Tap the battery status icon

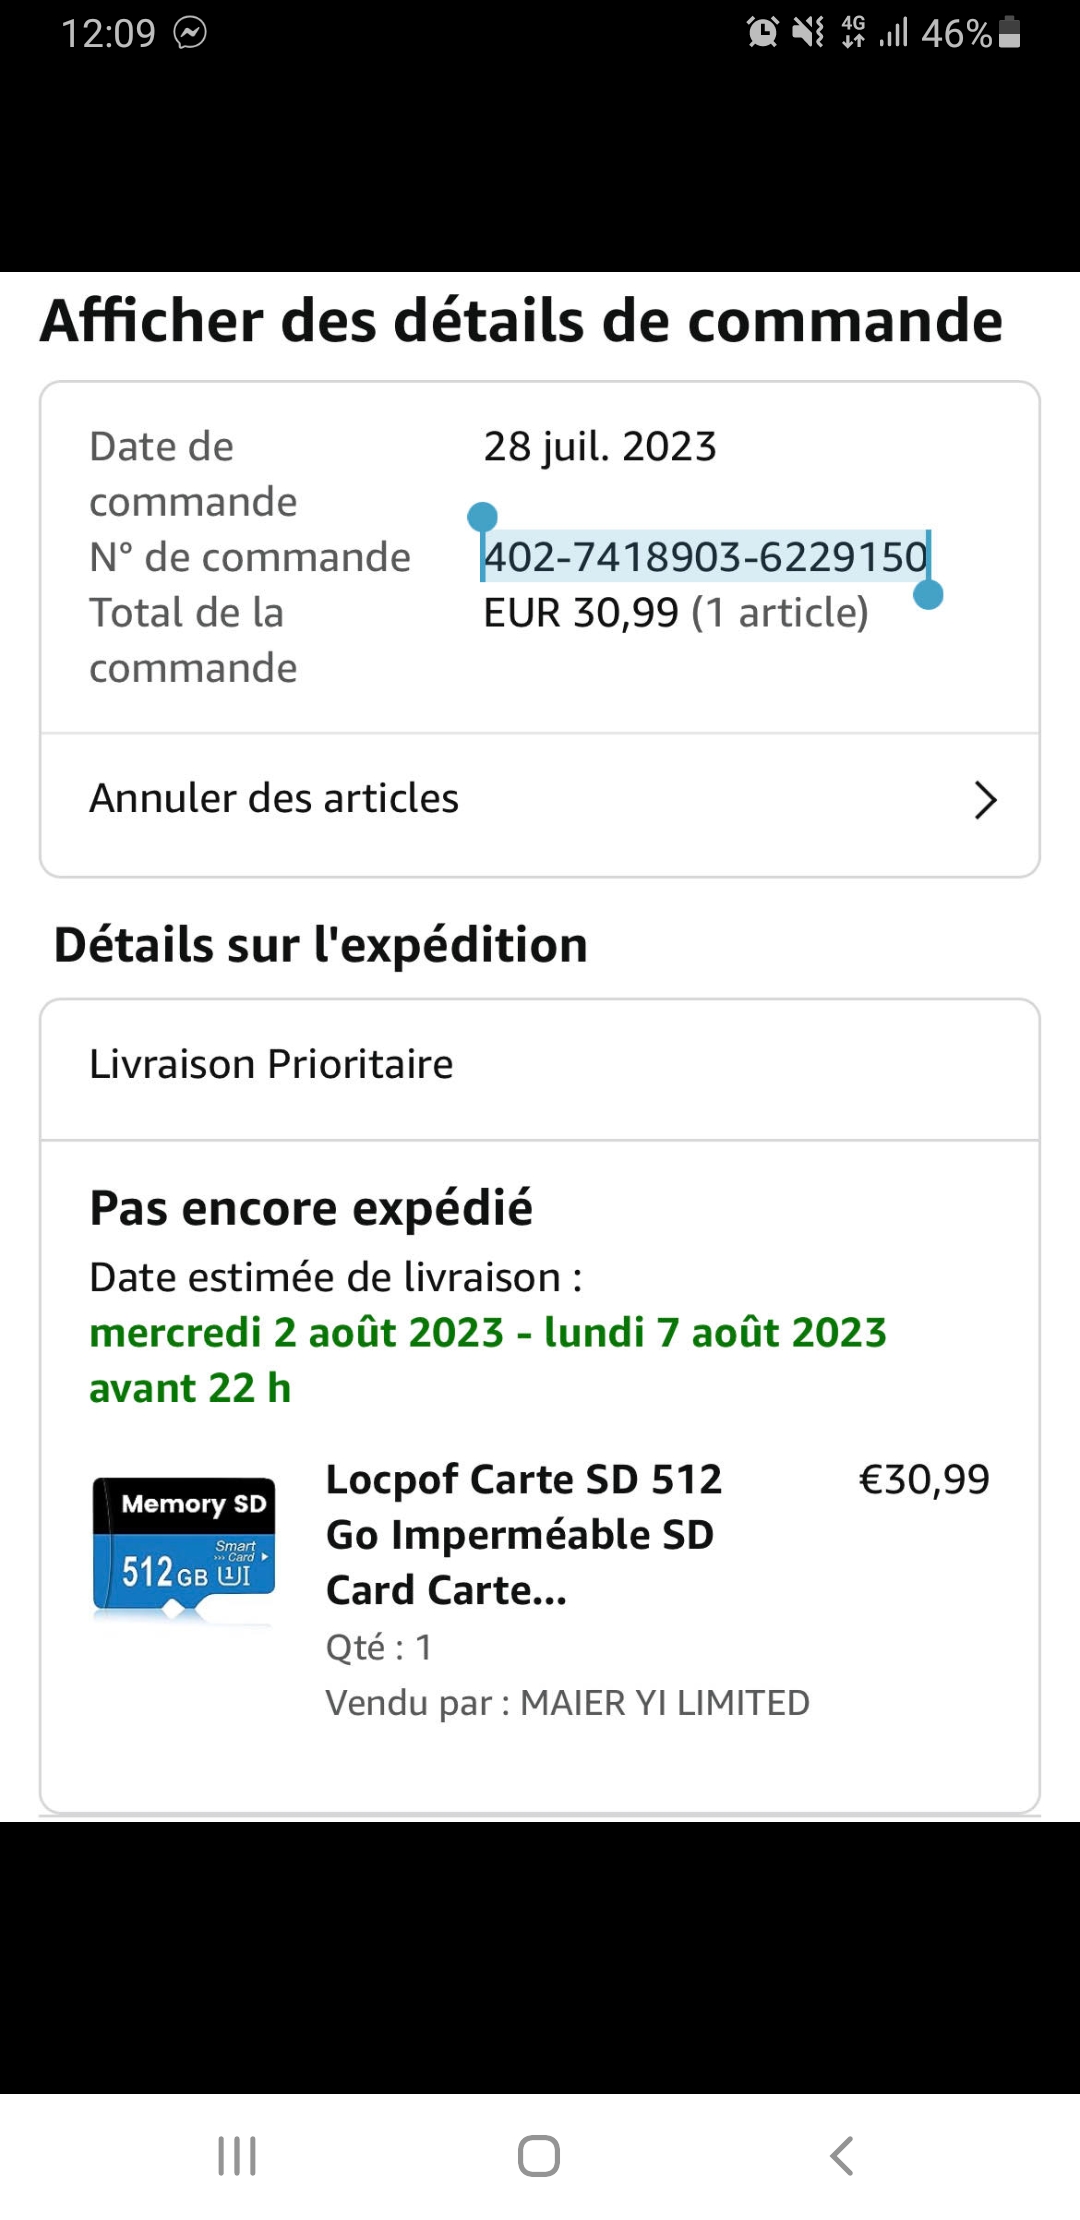1010,33
